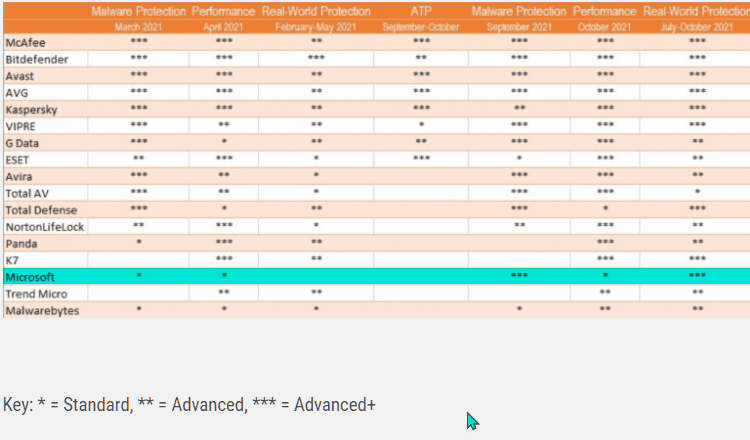Click G Data's April 2021 Performance rating
The height and width of the screenshot is (440, 750).
(224, 142)
